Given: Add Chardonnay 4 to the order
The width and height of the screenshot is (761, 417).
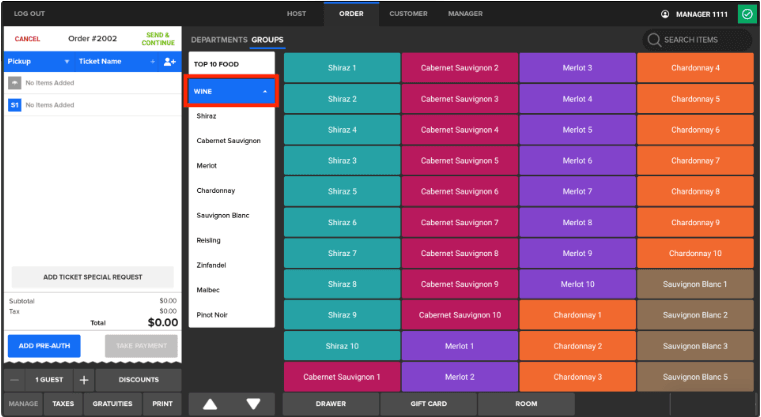Looking at the screenshot, I should coord(695,68).
